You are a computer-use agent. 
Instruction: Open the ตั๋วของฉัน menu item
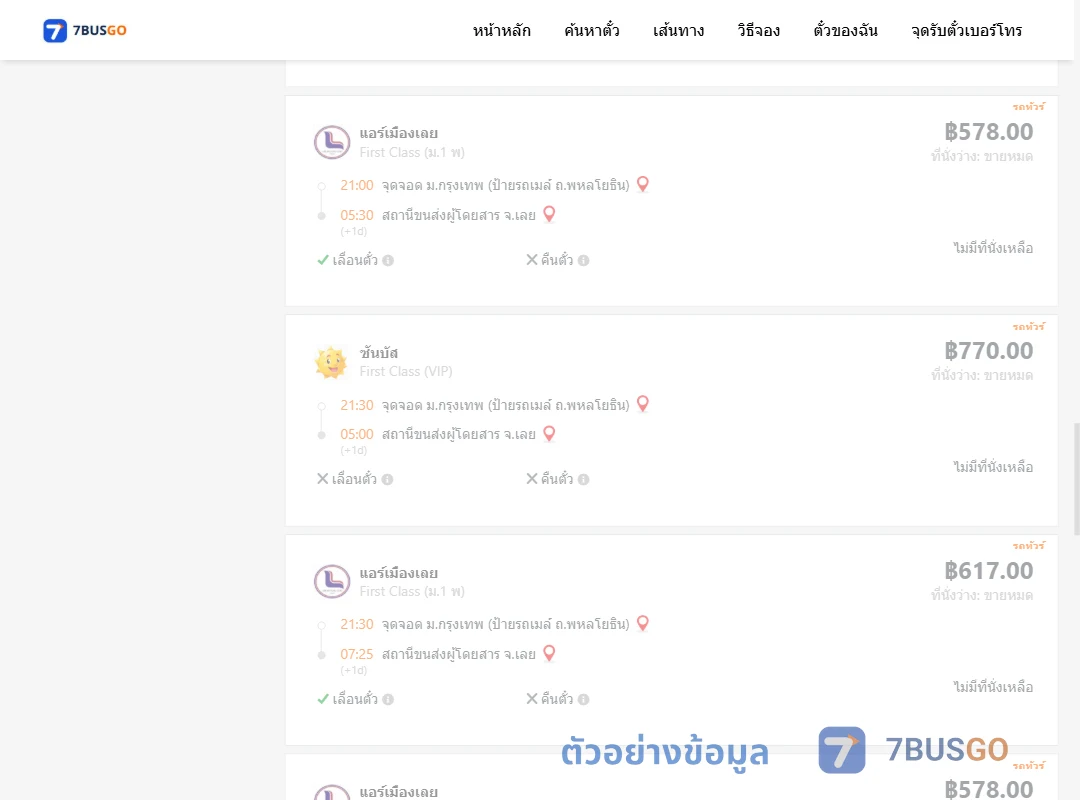coord(845,30)
